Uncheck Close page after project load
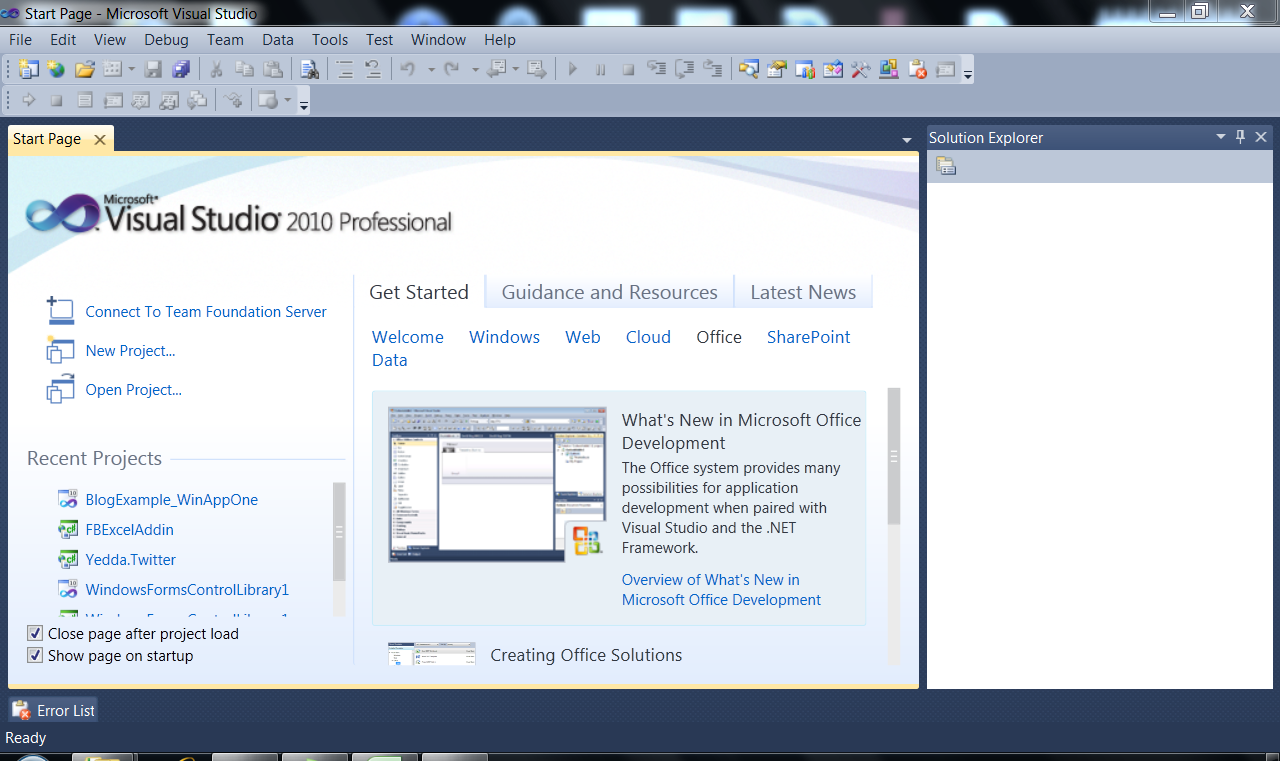 [35, 634]
